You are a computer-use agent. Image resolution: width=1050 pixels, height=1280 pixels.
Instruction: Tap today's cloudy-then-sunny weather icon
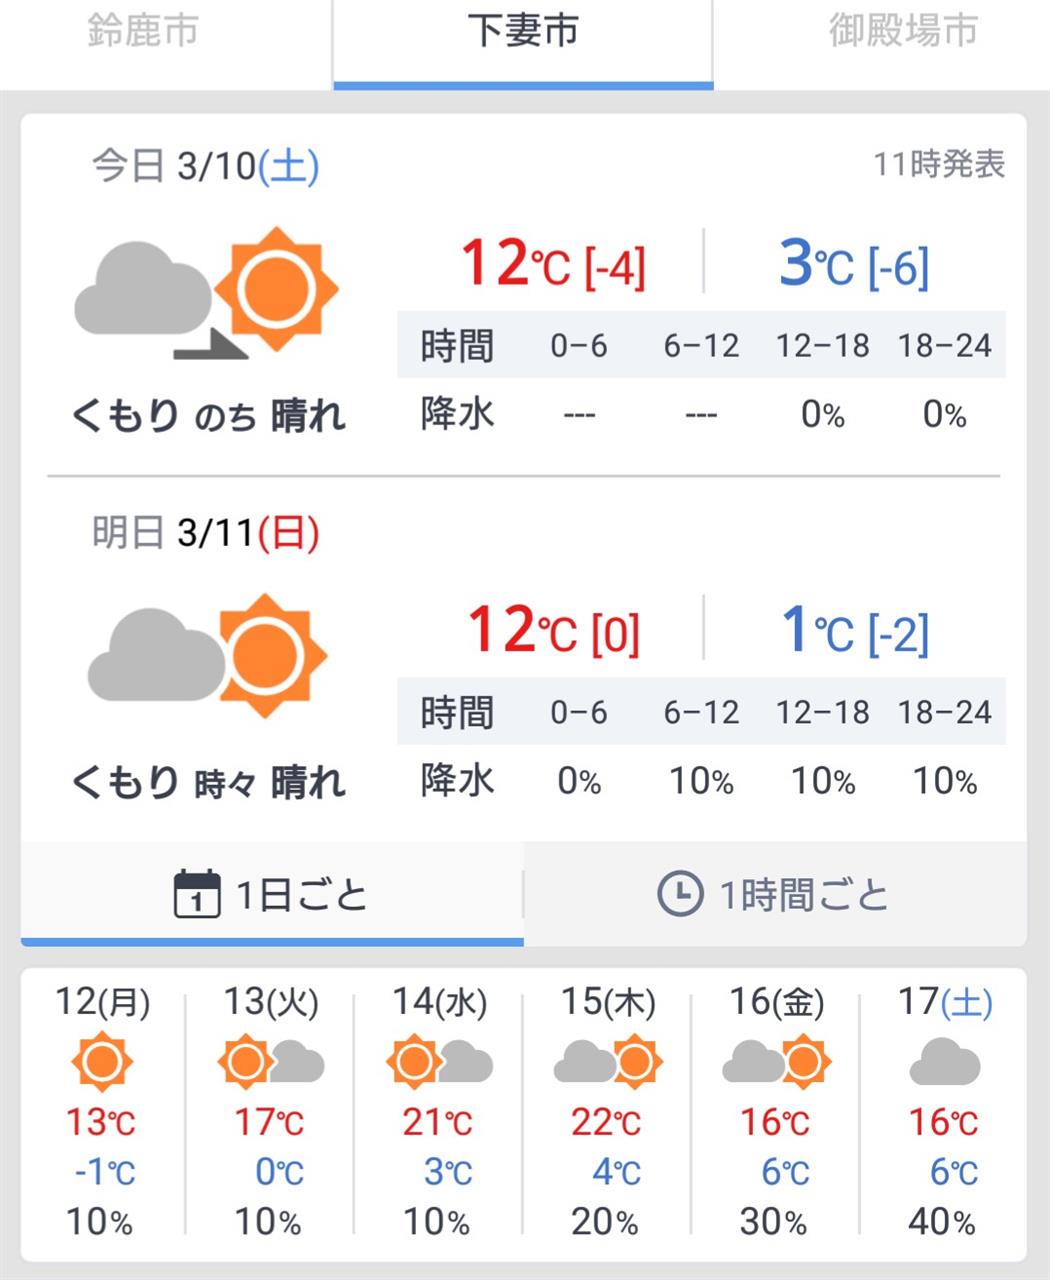tap(207, 292)
